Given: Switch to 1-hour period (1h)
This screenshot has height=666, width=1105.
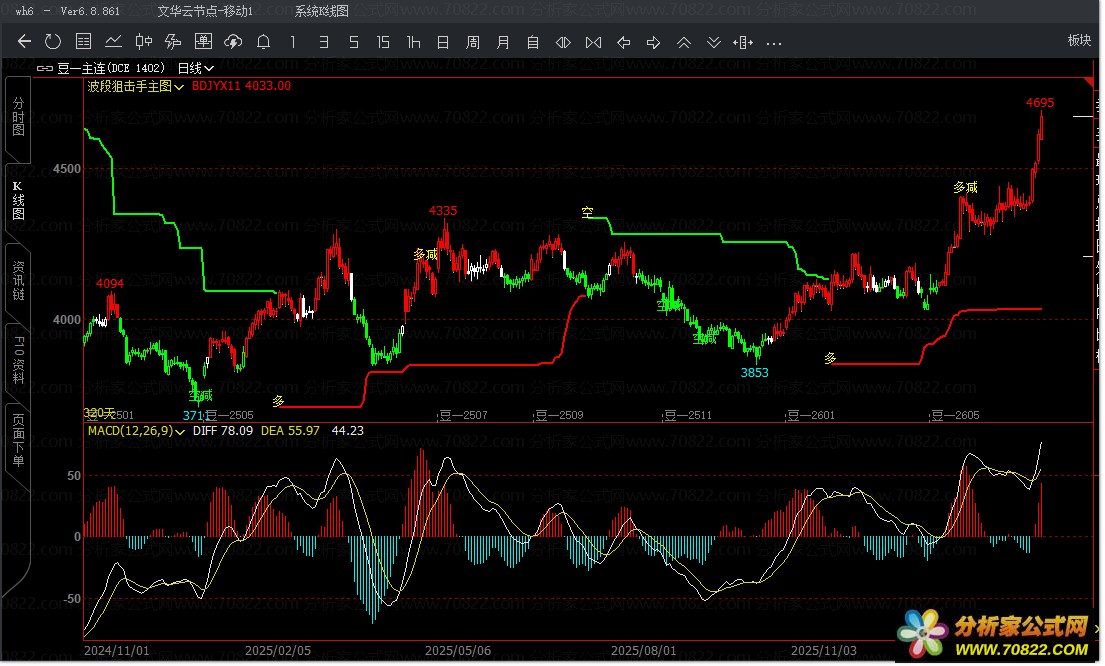Looking at the screenshot, I should [413, 42].
